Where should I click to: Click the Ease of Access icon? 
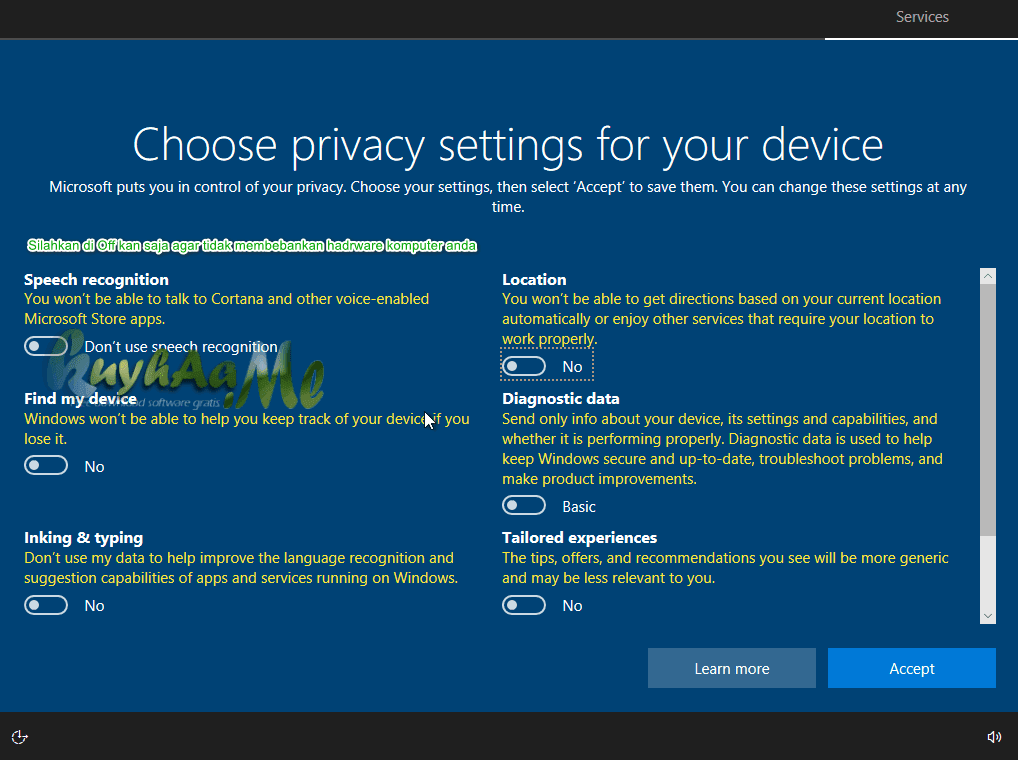(20, 737)
